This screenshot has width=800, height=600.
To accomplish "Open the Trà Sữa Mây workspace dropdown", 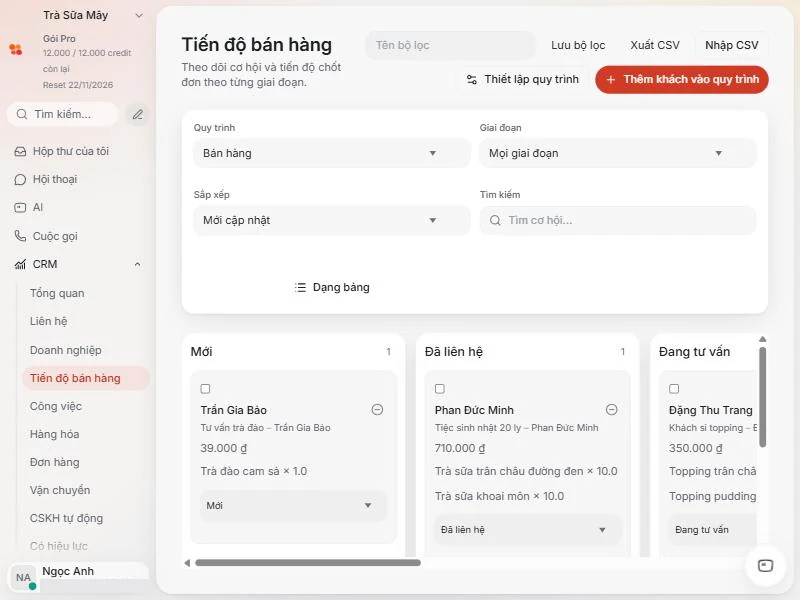I will coord(139,16).
